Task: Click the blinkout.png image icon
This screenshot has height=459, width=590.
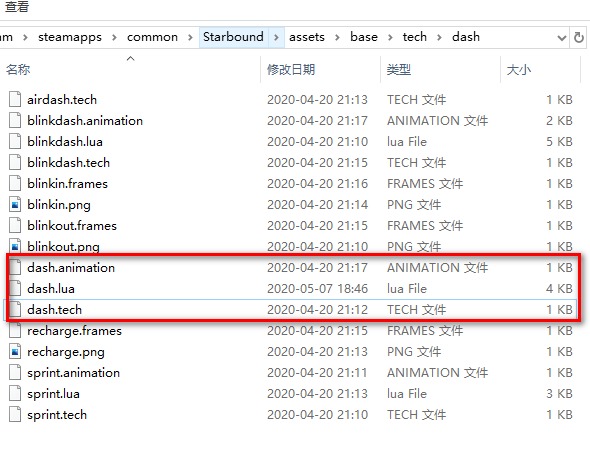Action: (15, 246)
